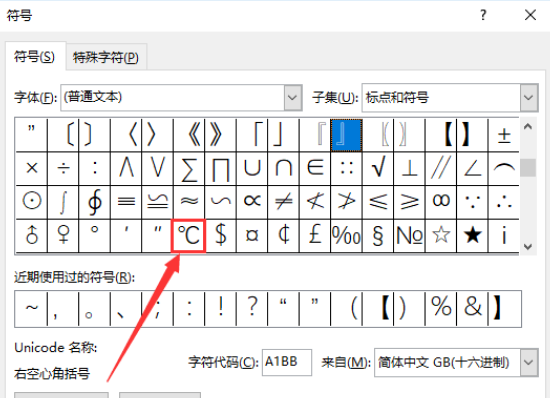This screenshot has height=398, width=550.
Task: Pick the exclamation mark from recent symbols
Action: [221, 309]
